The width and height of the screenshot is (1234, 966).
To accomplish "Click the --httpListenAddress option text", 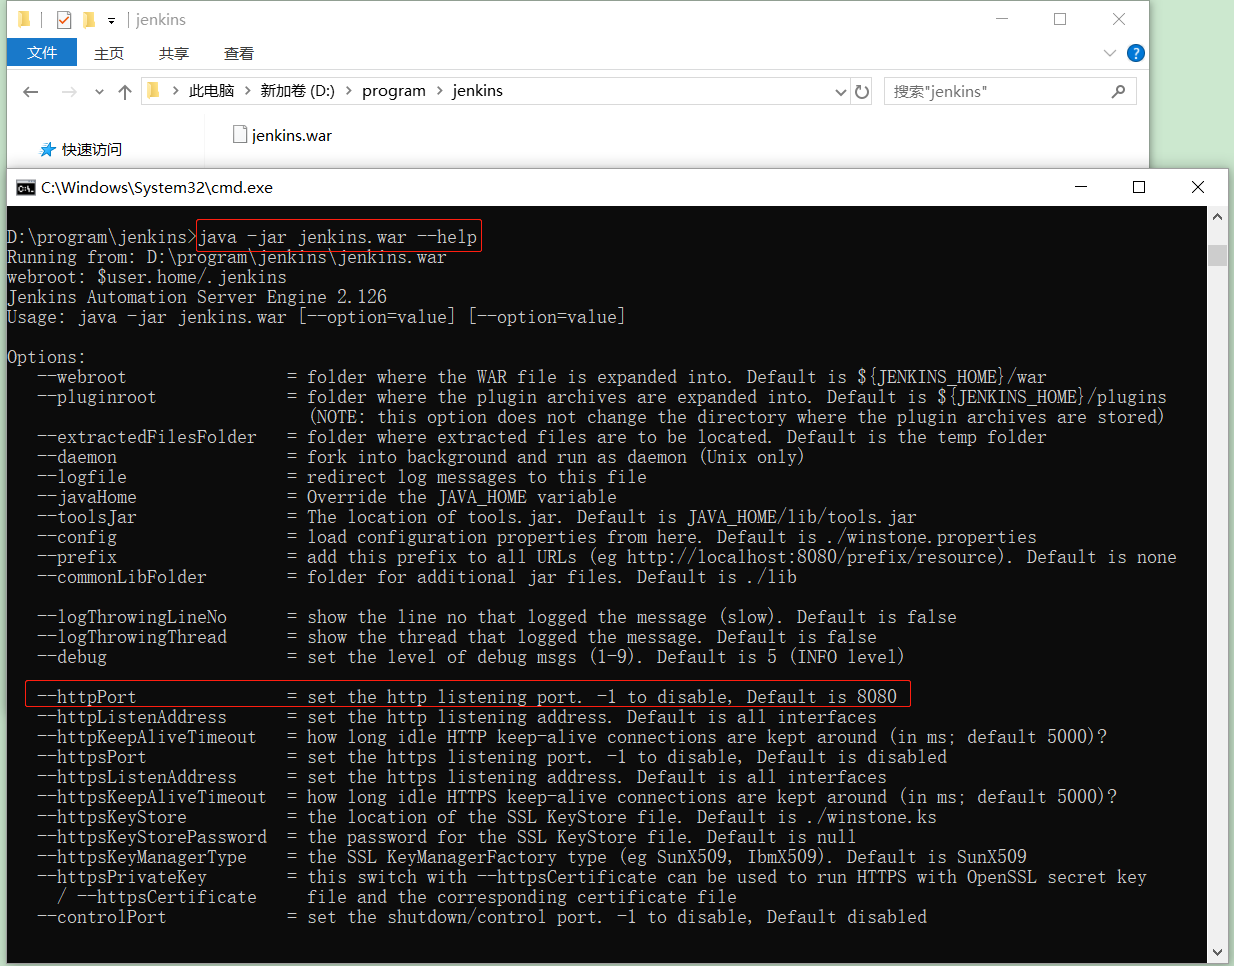I will [x=131, y=717].
